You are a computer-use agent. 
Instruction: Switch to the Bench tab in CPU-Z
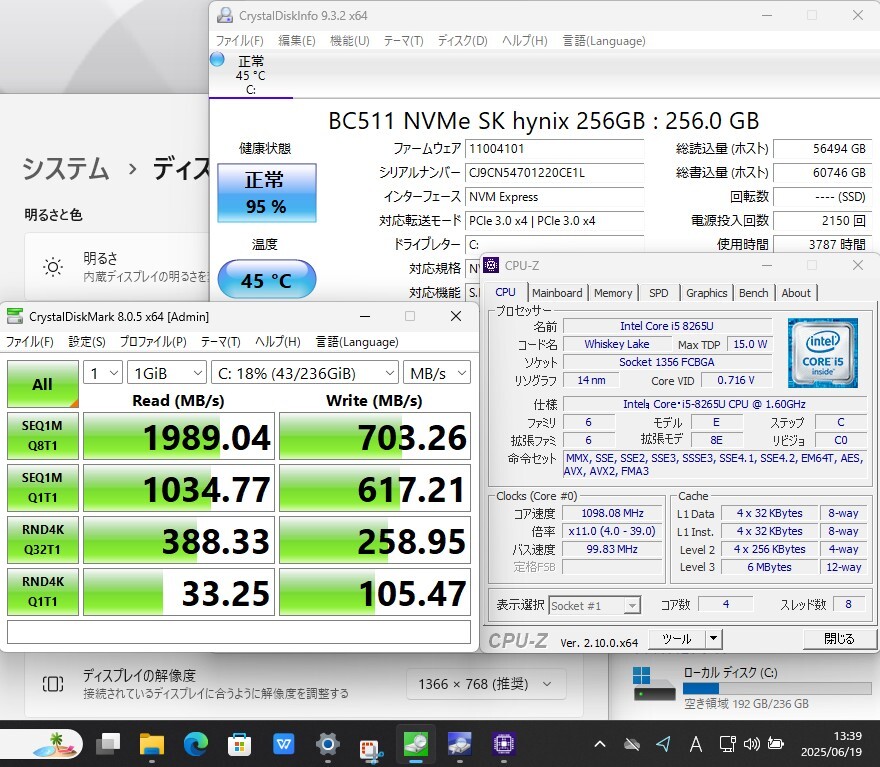click(x=753, y=293)
